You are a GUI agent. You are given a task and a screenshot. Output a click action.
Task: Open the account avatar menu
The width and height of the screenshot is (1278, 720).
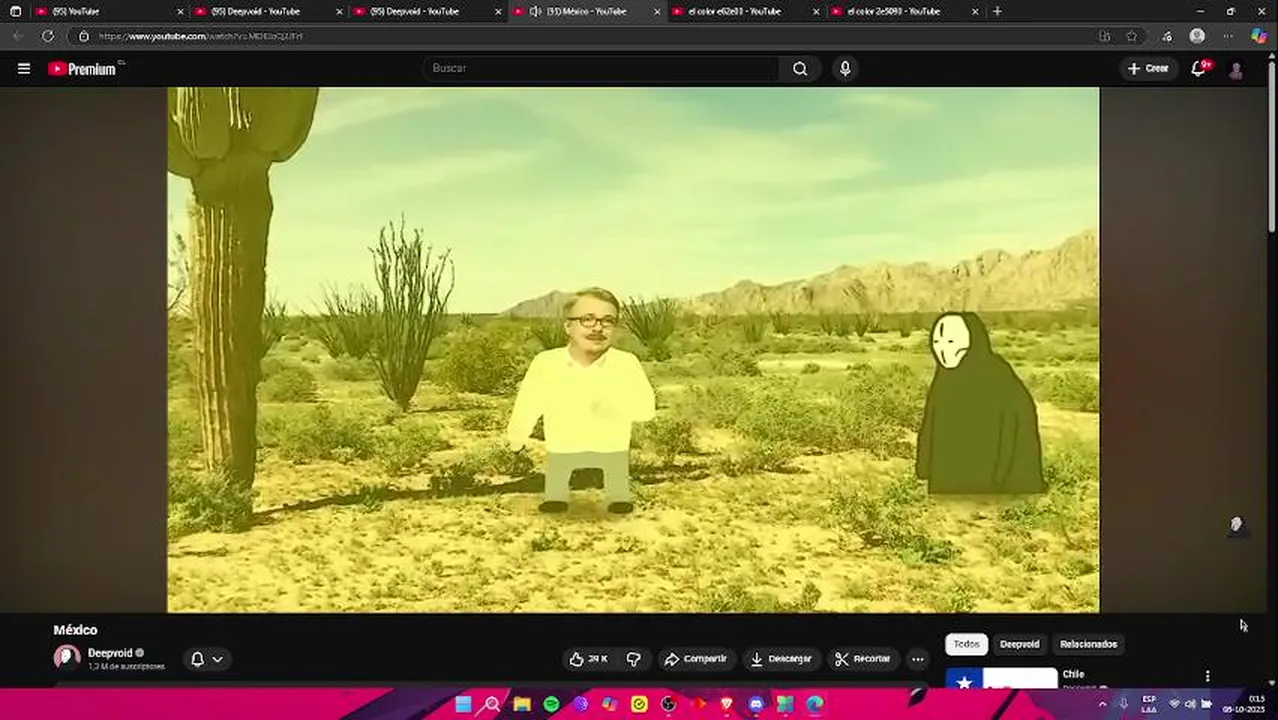pyautogui.click(x=1236, y=69)
